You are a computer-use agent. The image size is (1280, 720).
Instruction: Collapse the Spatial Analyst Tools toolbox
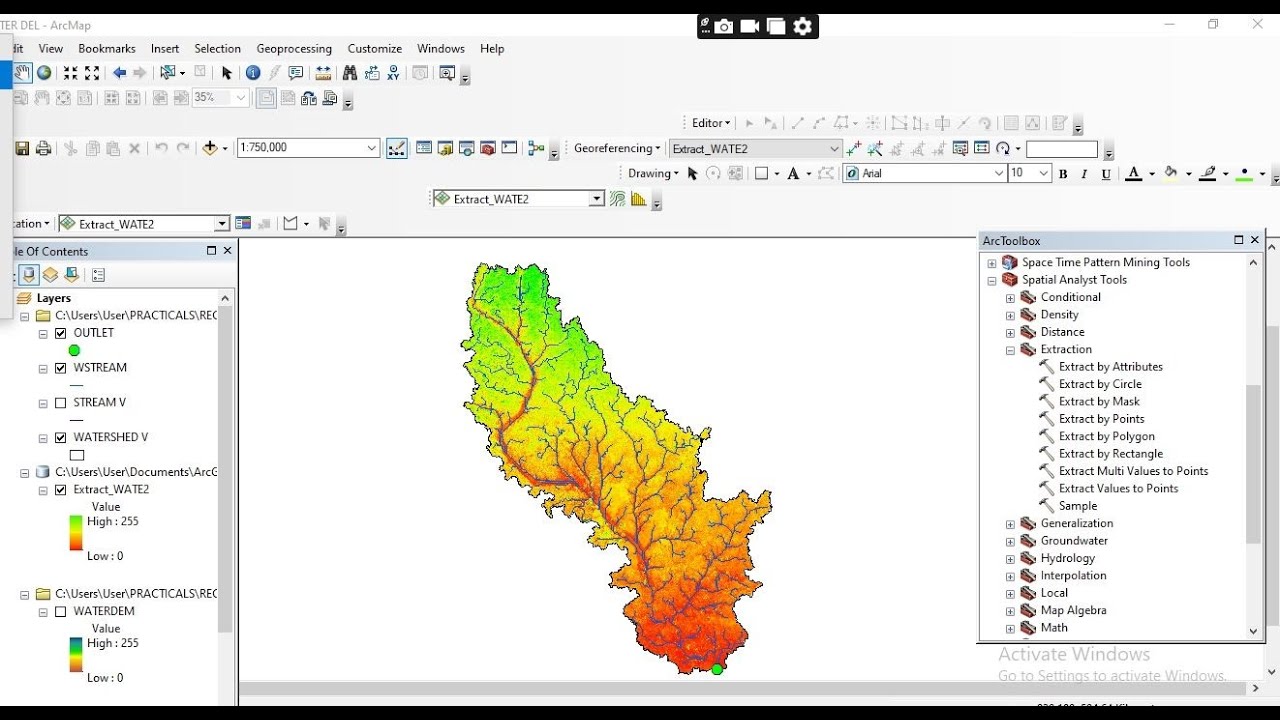(x=992, y=281)
